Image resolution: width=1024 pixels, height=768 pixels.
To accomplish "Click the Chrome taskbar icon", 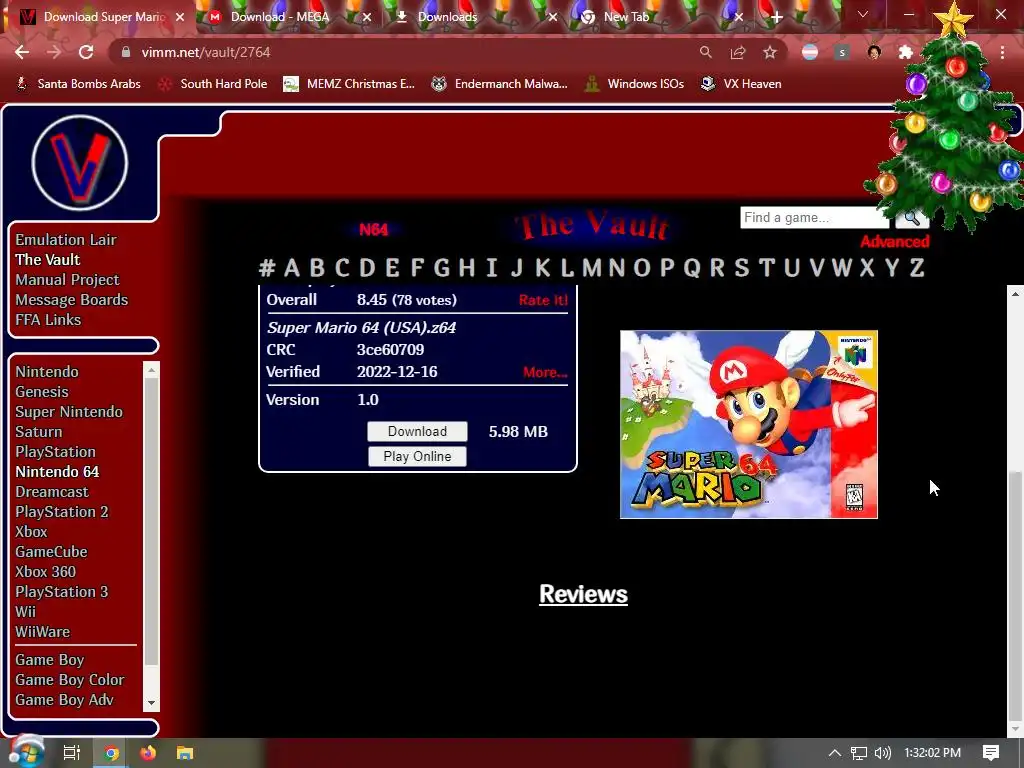I will 112,753.
